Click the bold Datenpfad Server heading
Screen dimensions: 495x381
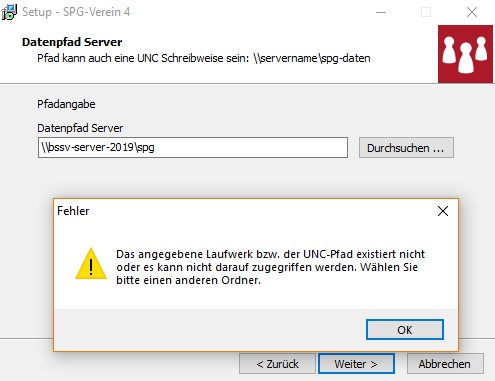[x=72, y=42]
